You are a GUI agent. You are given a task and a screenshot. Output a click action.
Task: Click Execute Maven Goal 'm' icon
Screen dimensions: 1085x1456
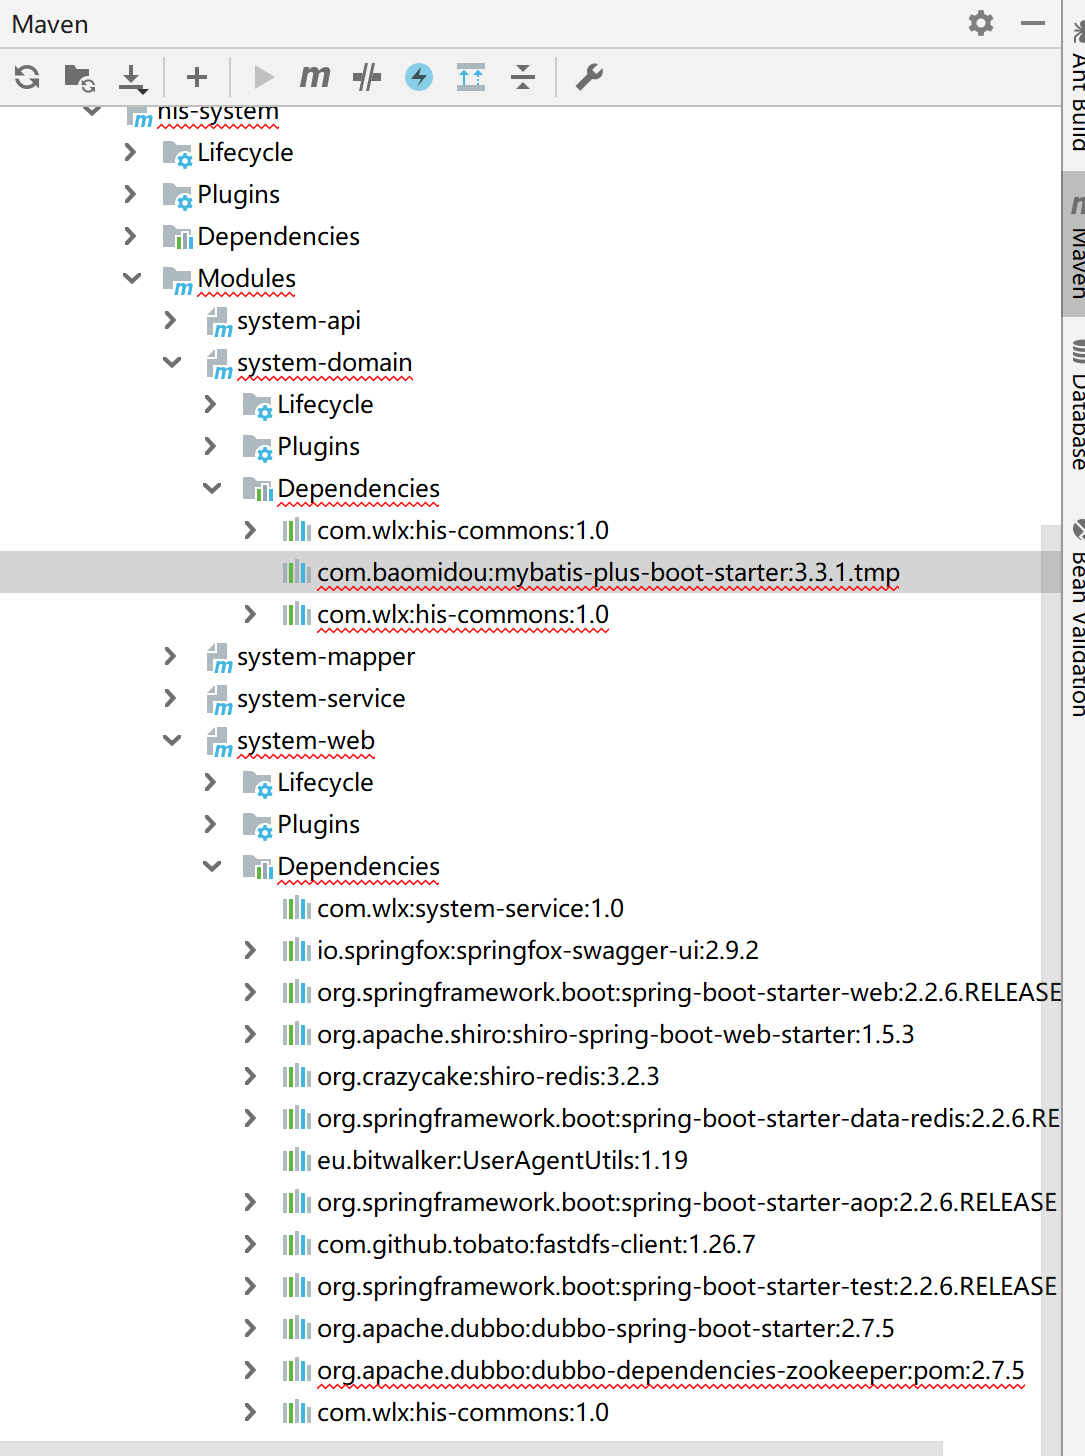tap(315, 77)
